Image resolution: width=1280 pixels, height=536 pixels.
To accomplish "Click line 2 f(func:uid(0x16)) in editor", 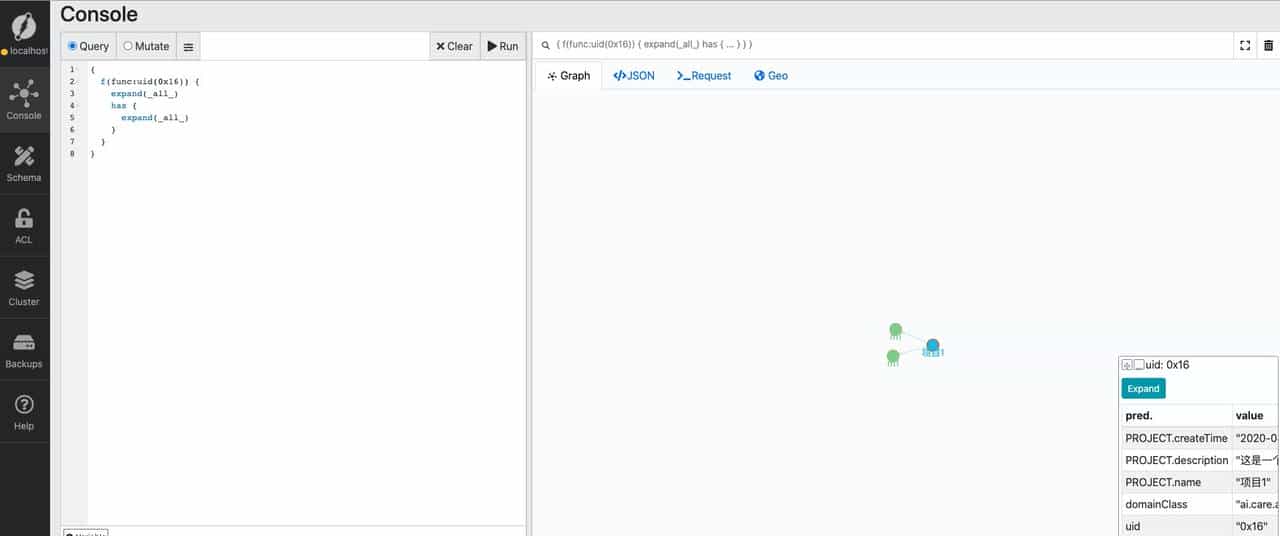I will tap(150, 82).
